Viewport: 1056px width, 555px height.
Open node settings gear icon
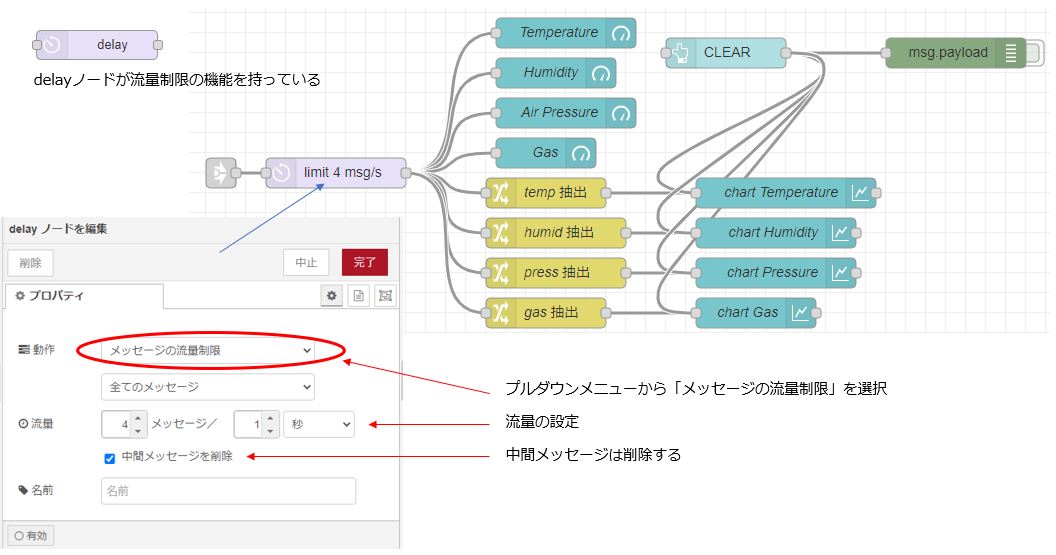pyautogui.click(x=331, y=296)
